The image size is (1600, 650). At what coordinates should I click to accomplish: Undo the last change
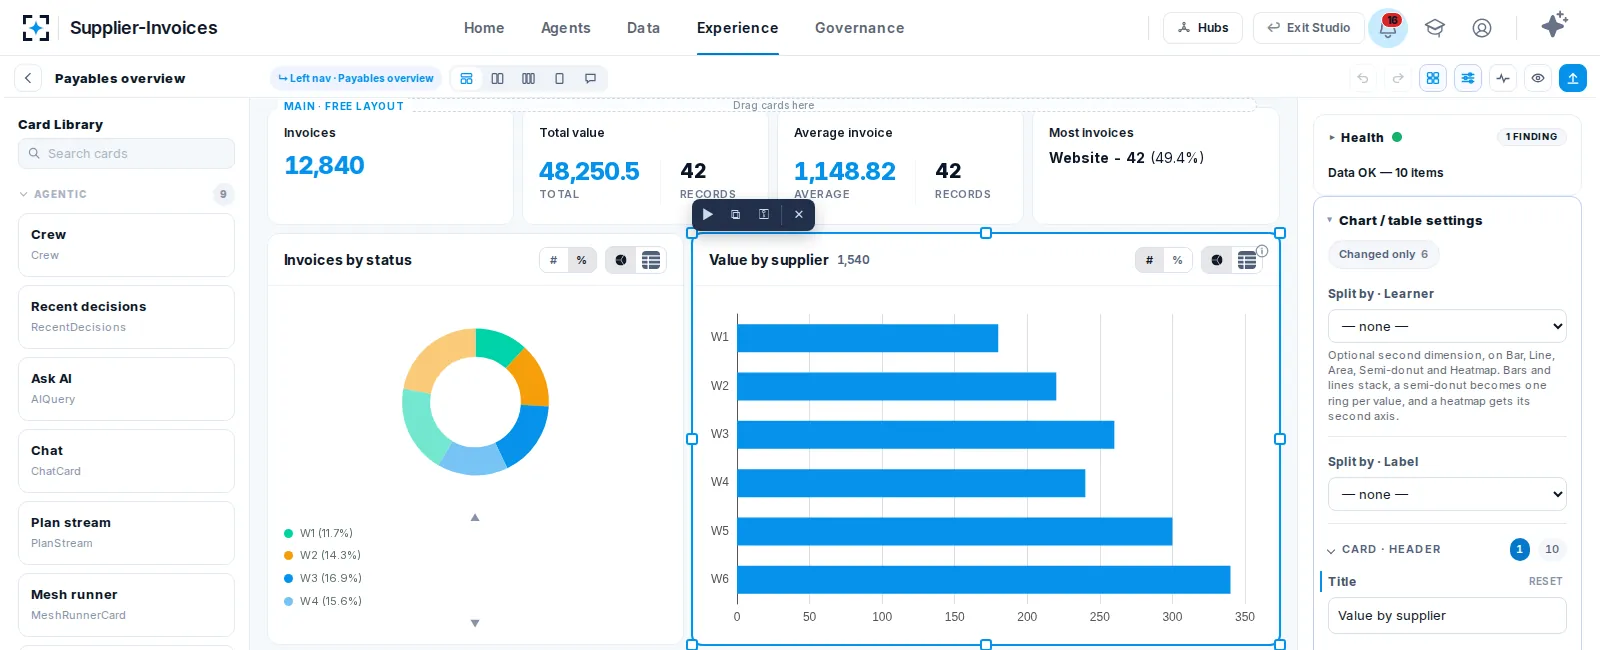click(x=1362, y=78)
